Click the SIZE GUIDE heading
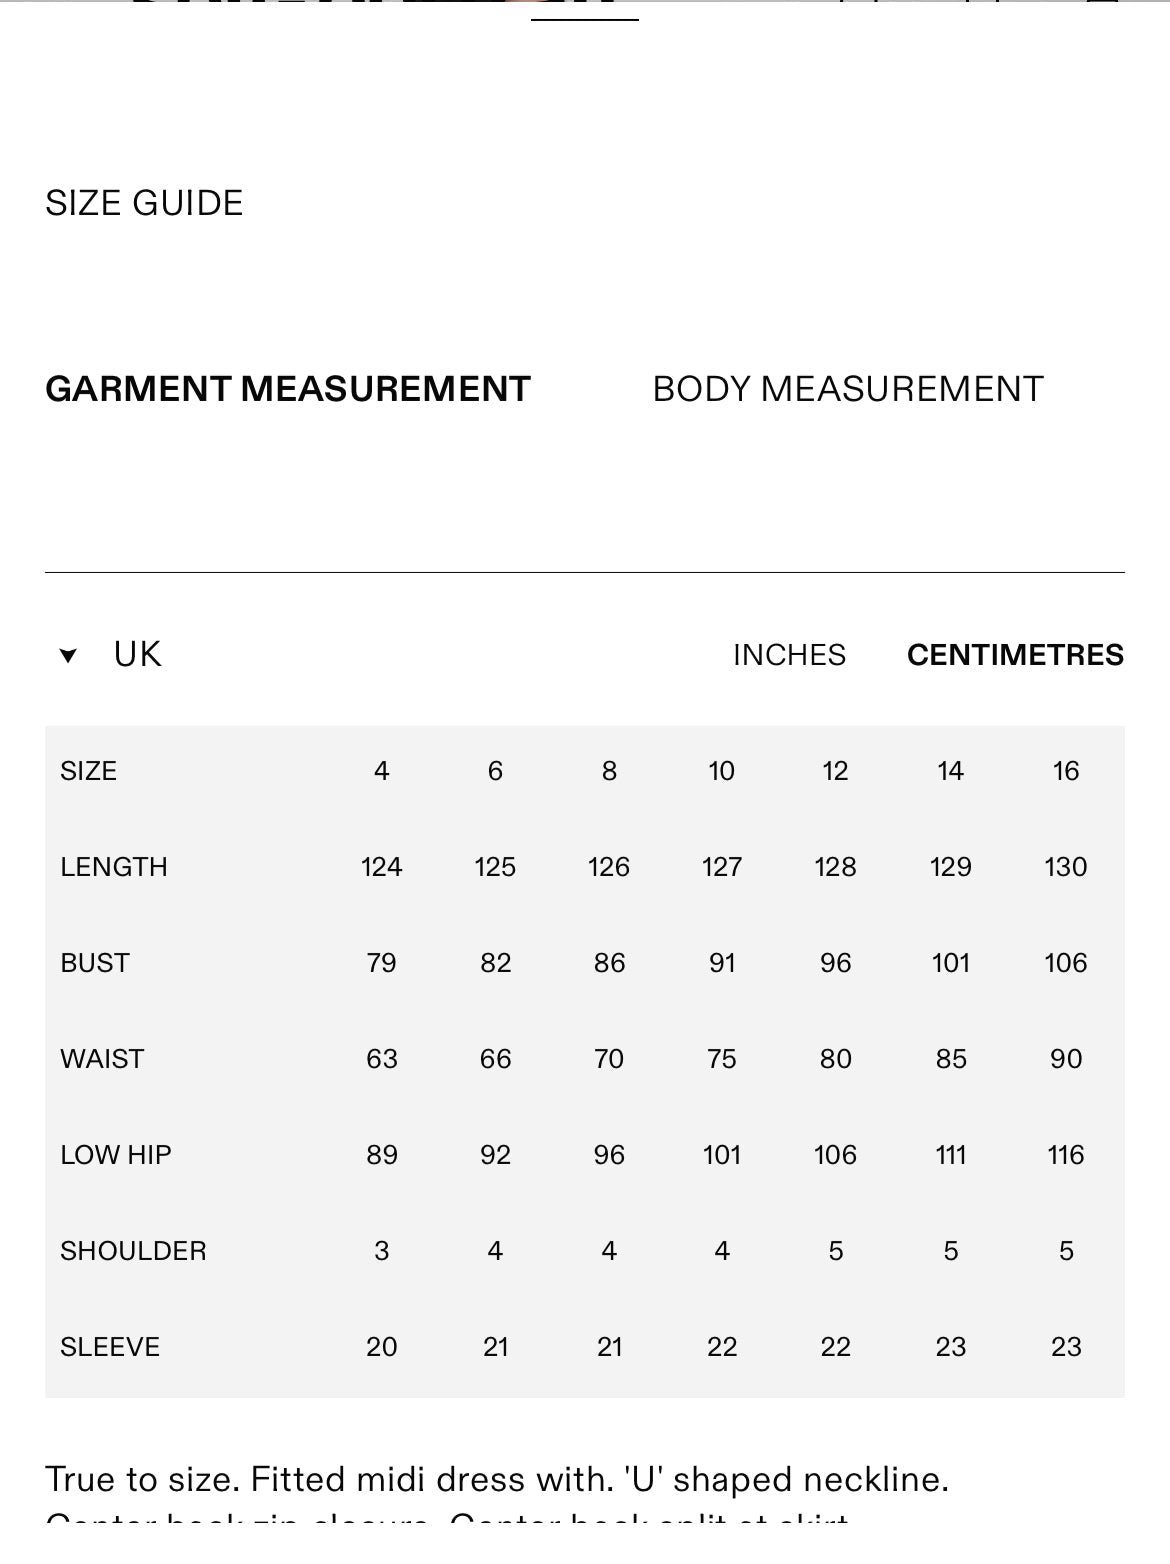 [144, 203]
